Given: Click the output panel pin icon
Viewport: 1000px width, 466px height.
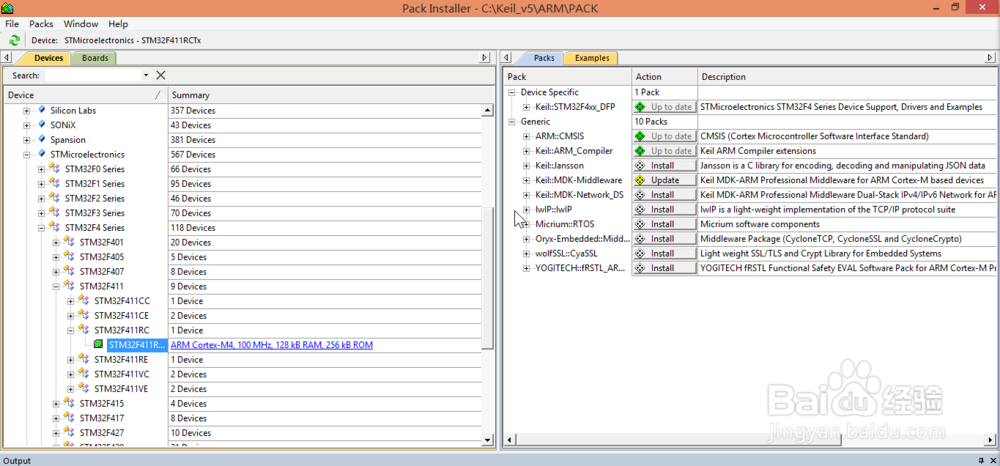Looking at the screenshot, I should [x=982, y=460].
